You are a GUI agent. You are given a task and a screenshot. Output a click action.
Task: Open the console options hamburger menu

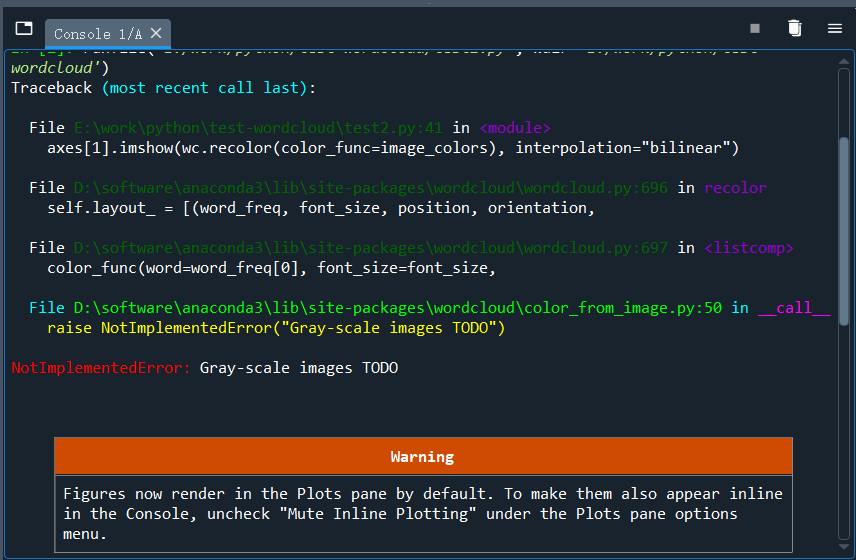click(834, 29)
